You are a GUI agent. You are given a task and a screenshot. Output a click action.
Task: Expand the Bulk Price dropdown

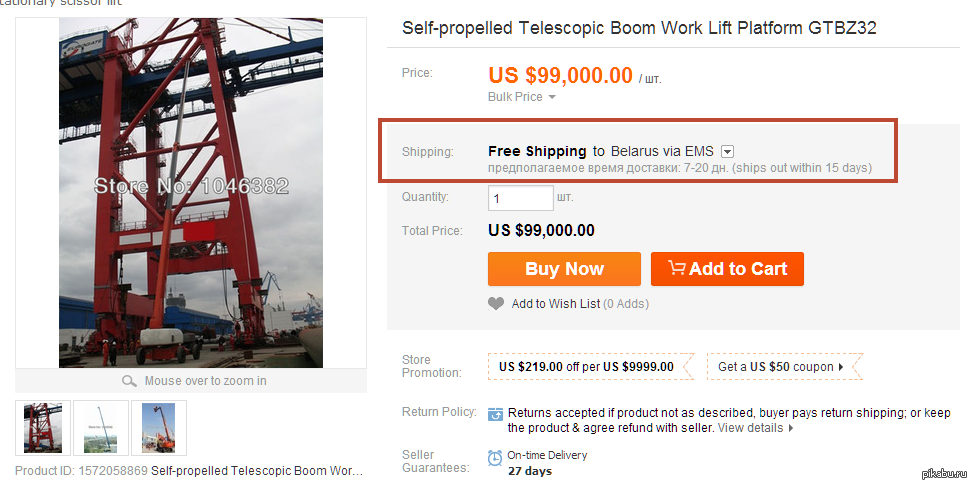coord(551,98)
